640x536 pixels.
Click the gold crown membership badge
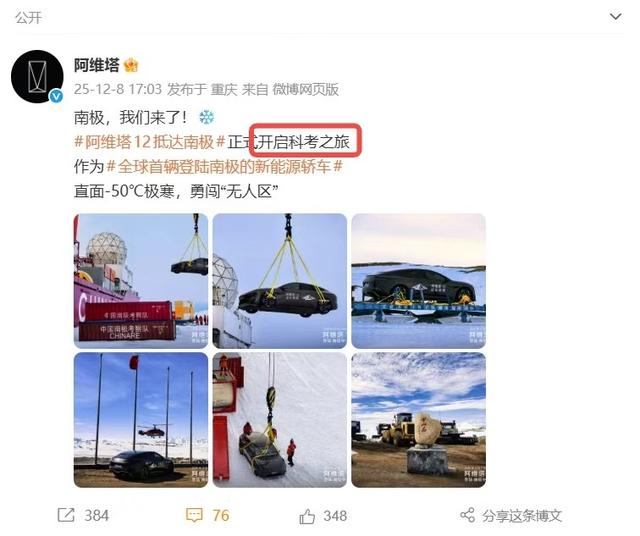tap(131, 65)
